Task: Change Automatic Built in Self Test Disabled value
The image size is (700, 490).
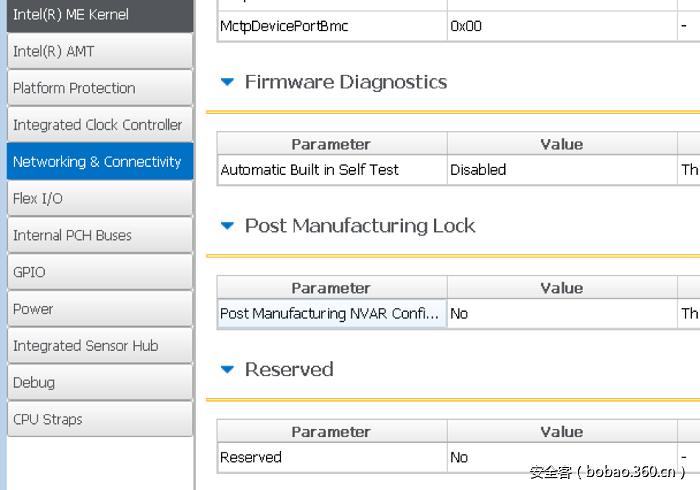Action: 560,170
